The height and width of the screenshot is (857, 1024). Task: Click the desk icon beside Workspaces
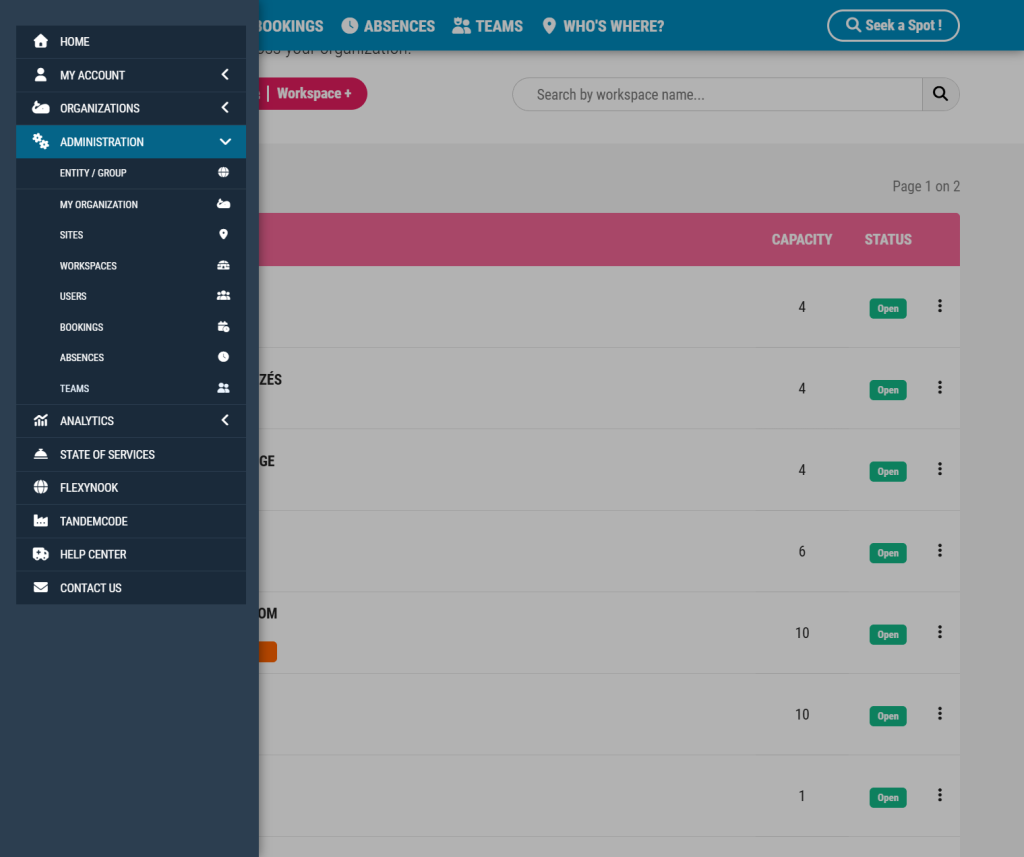click(223, 265)
